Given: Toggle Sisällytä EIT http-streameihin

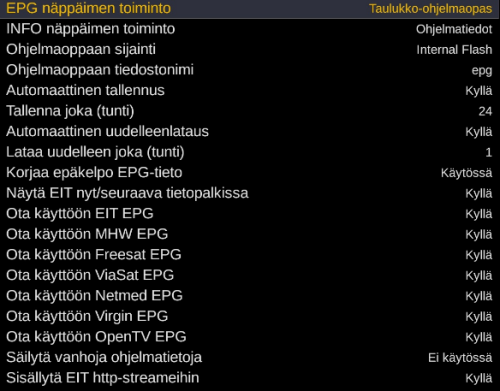Looking at the screenshot, I should click(250, 378).
